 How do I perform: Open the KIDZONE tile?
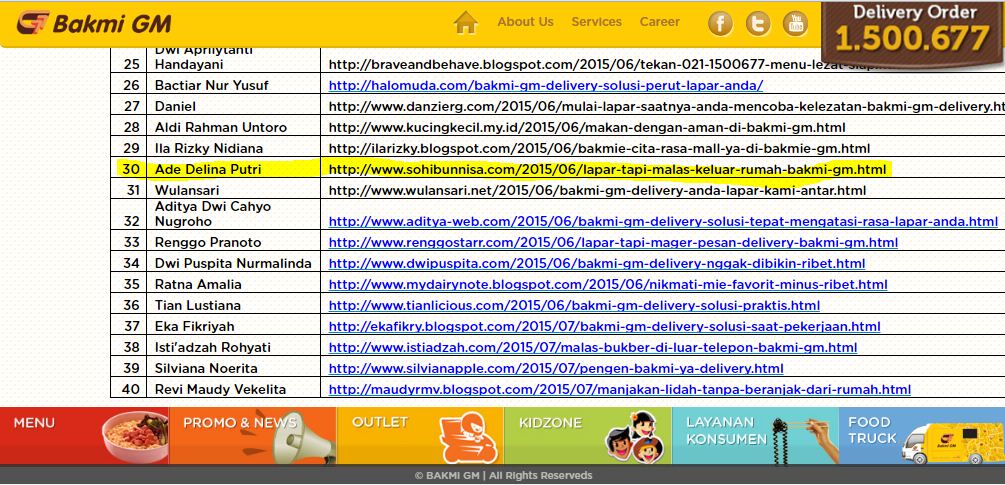click(588, 436)
